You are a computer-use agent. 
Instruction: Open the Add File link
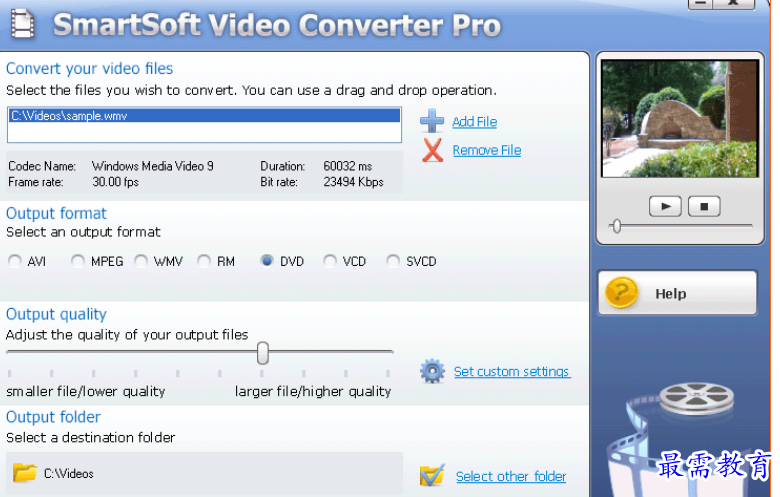(x=475, y=122)
